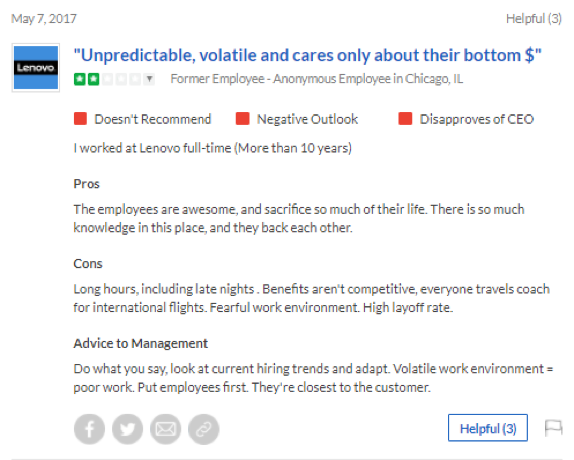The height and width of the screenshot is (460, 574).
Task: Click the first green star
Action: pyautogui.click(x=80, y=79)
